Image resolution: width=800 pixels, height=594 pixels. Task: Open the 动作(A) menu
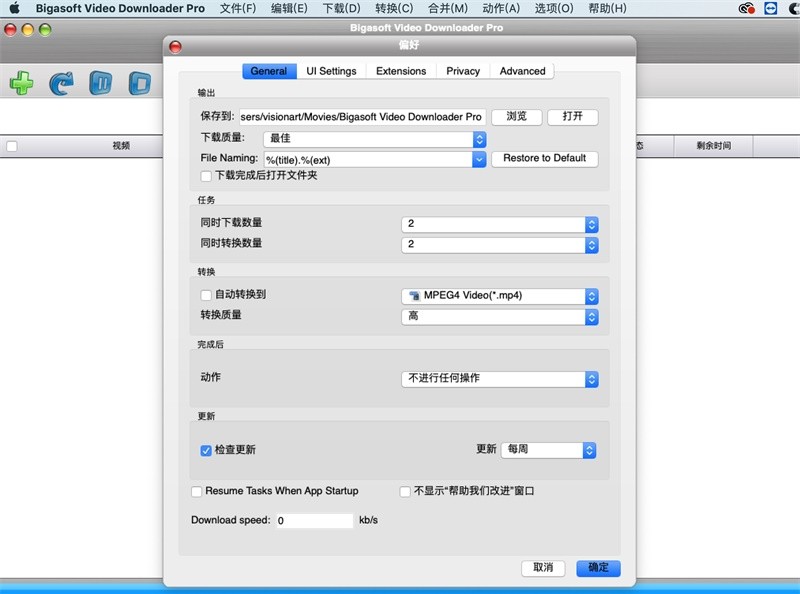[501, 8]
